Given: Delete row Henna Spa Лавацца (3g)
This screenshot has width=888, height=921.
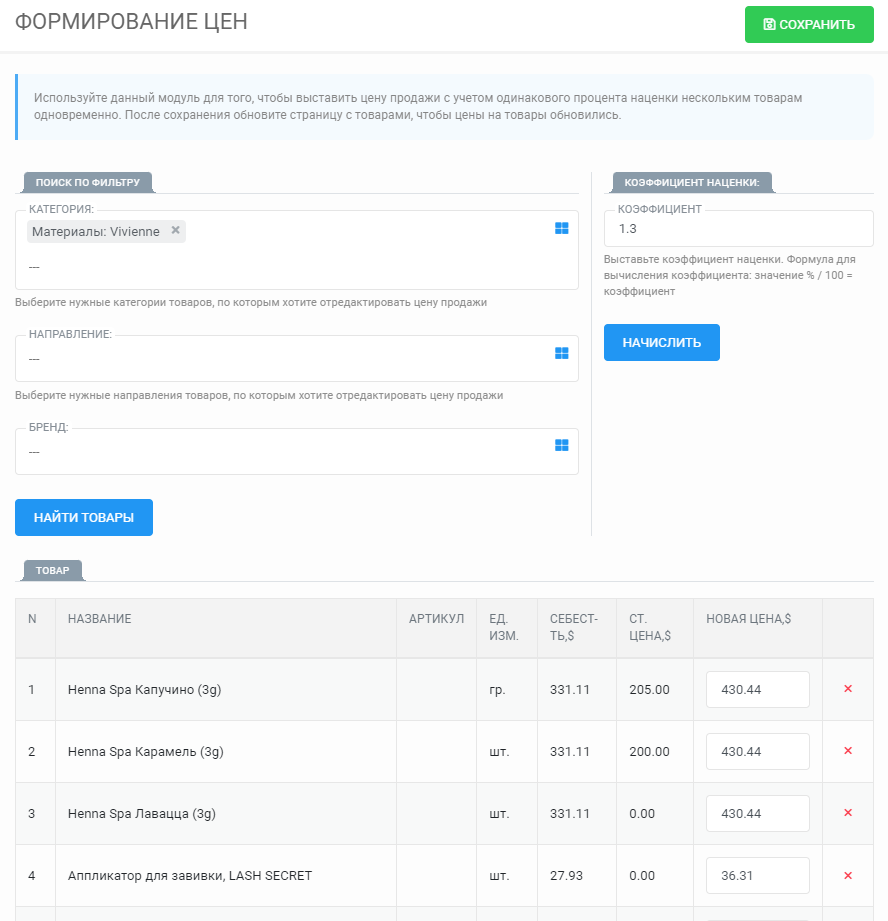Looking at the screenshot, I should (x=847, y=812).
